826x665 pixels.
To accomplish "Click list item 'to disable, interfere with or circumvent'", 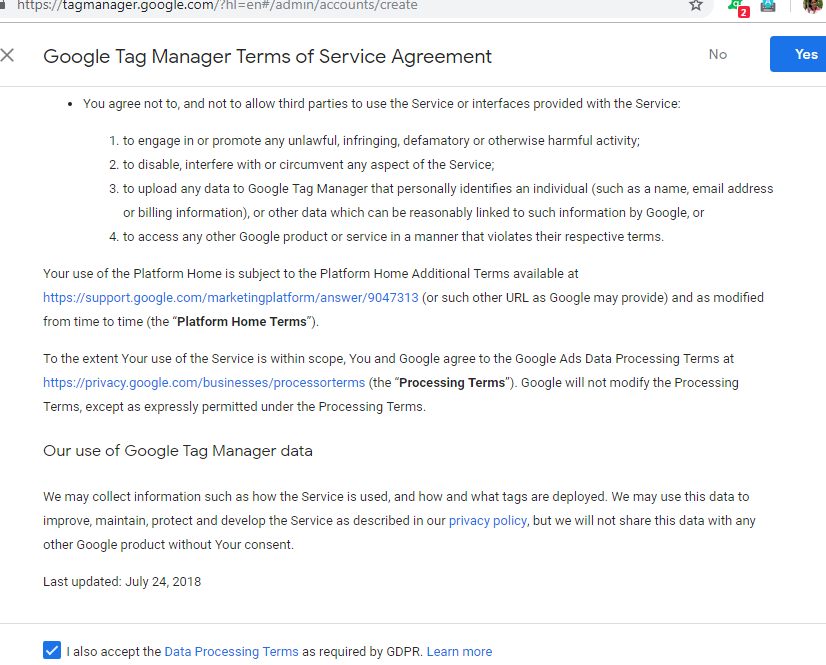I will [x=309, y=165].
